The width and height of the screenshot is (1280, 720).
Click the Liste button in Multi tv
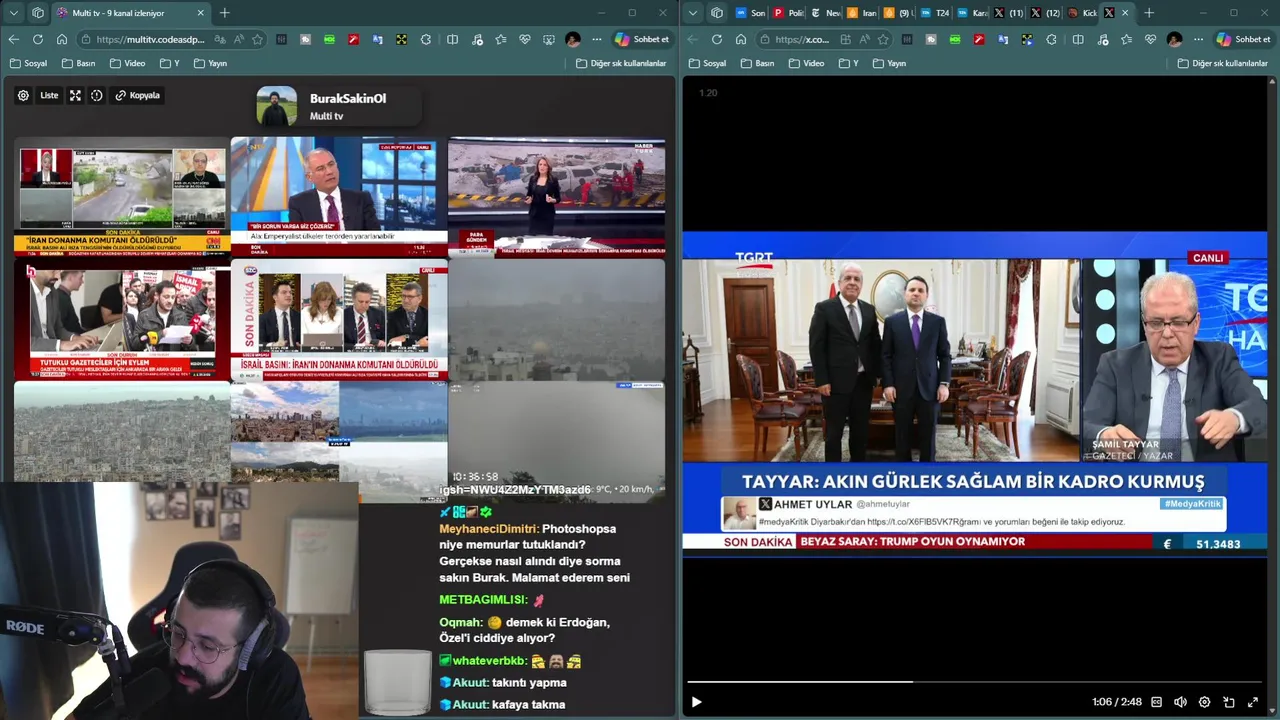pos(49,96)
